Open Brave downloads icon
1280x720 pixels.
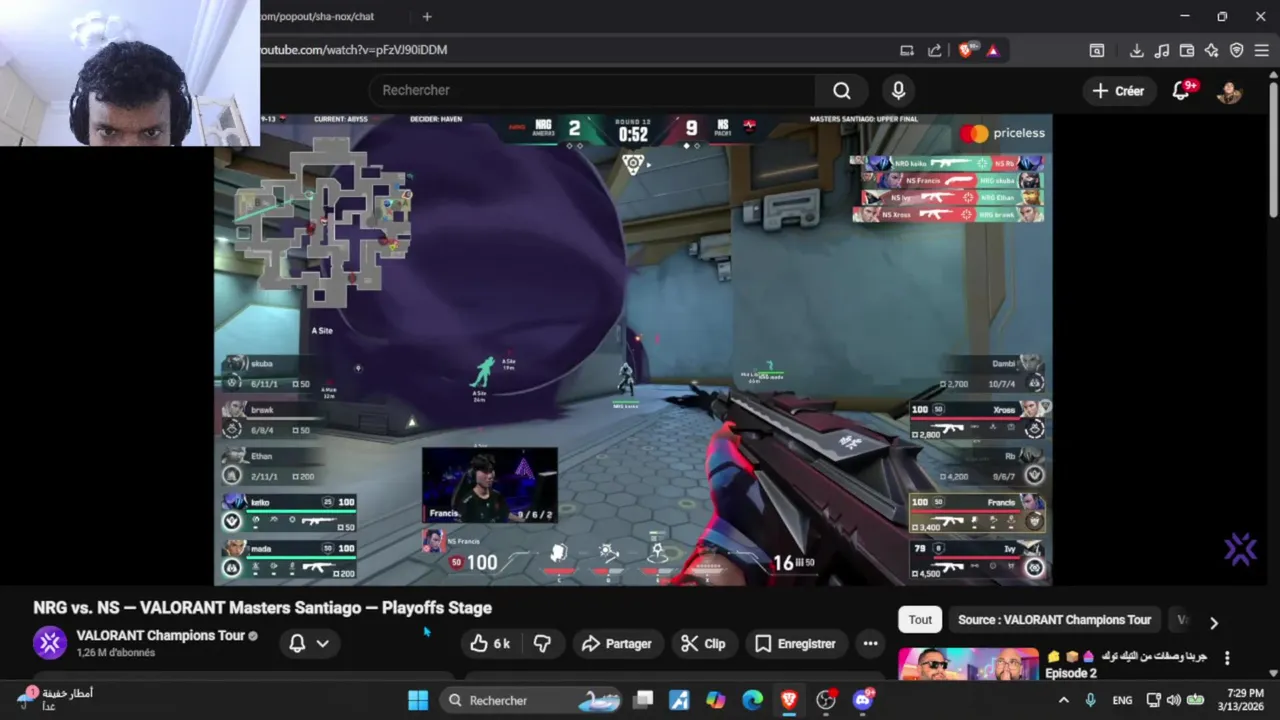tap(1137, 50)
